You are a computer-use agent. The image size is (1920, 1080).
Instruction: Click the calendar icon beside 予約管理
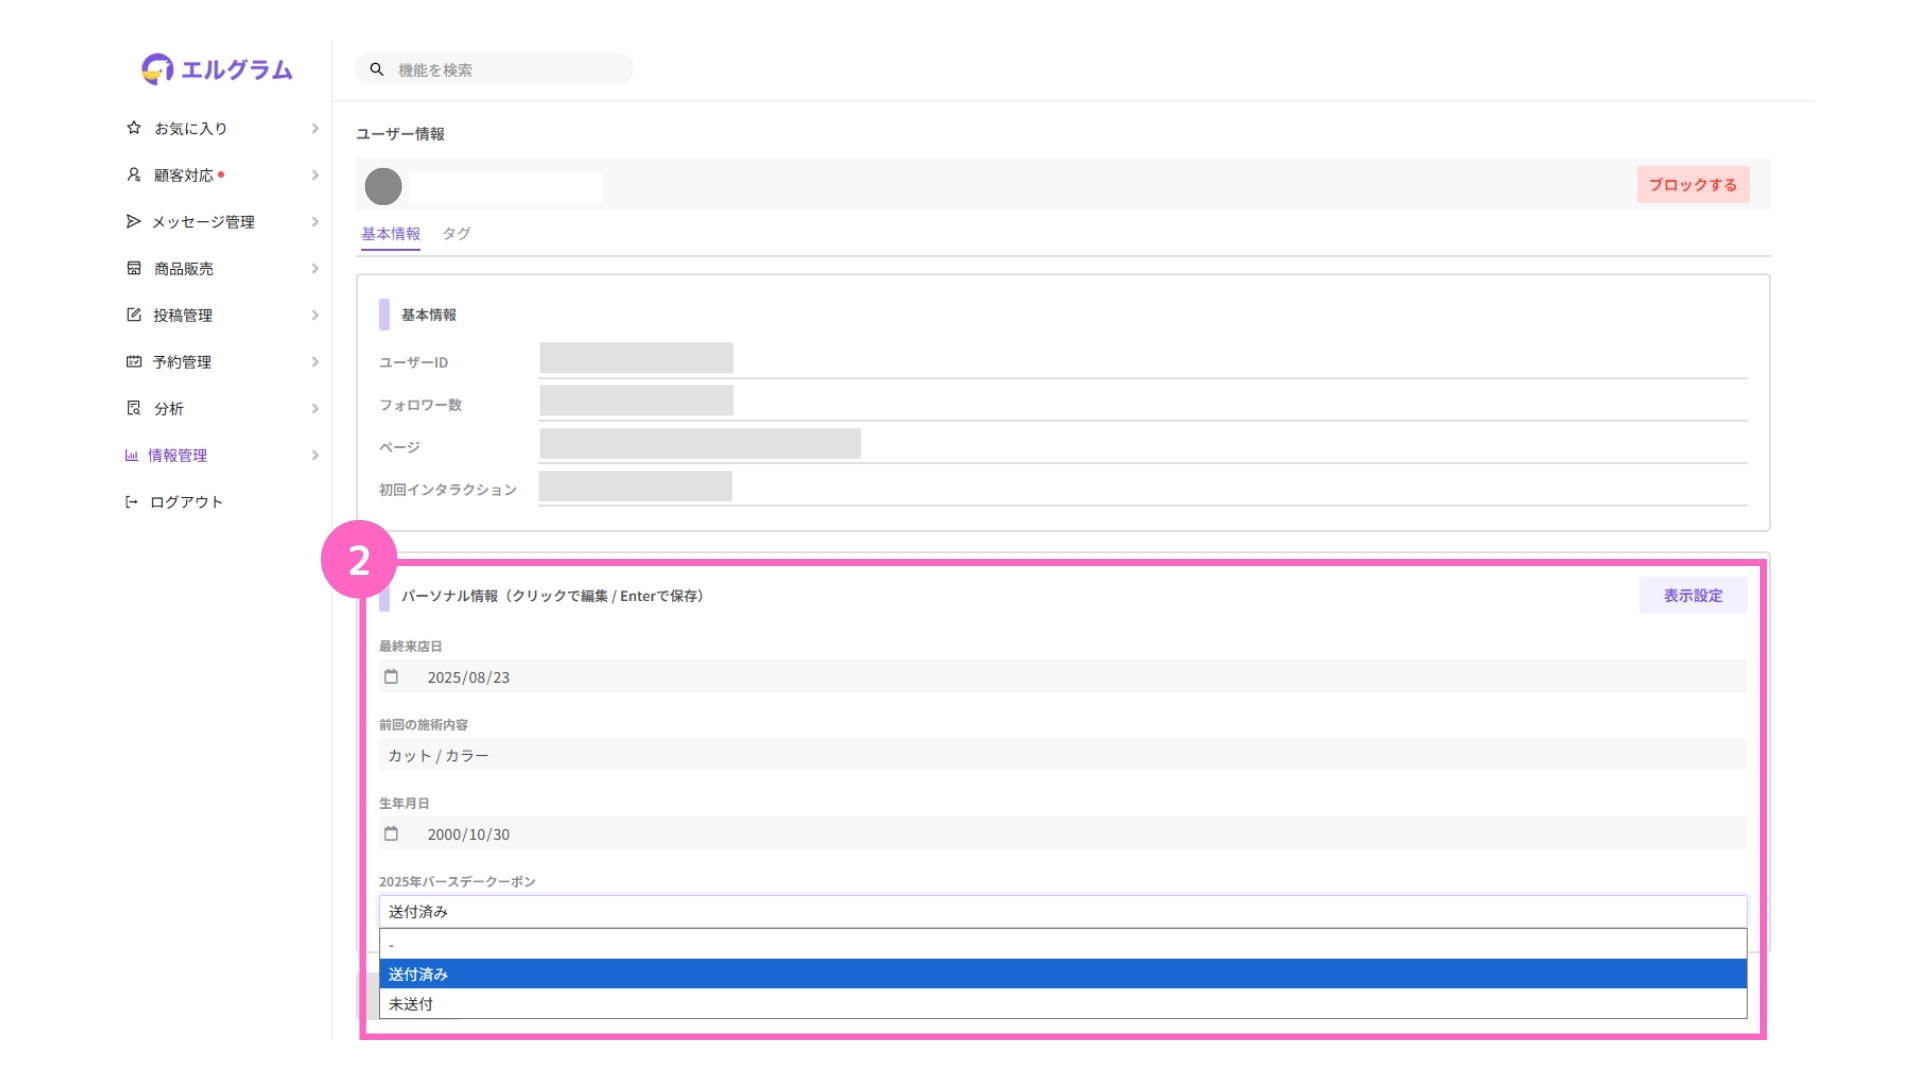pyautogui.click(x=134, y=361)
